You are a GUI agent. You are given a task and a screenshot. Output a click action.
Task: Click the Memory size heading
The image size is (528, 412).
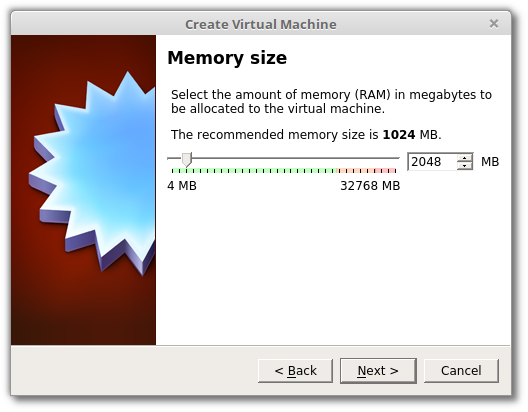coord(227,58)
